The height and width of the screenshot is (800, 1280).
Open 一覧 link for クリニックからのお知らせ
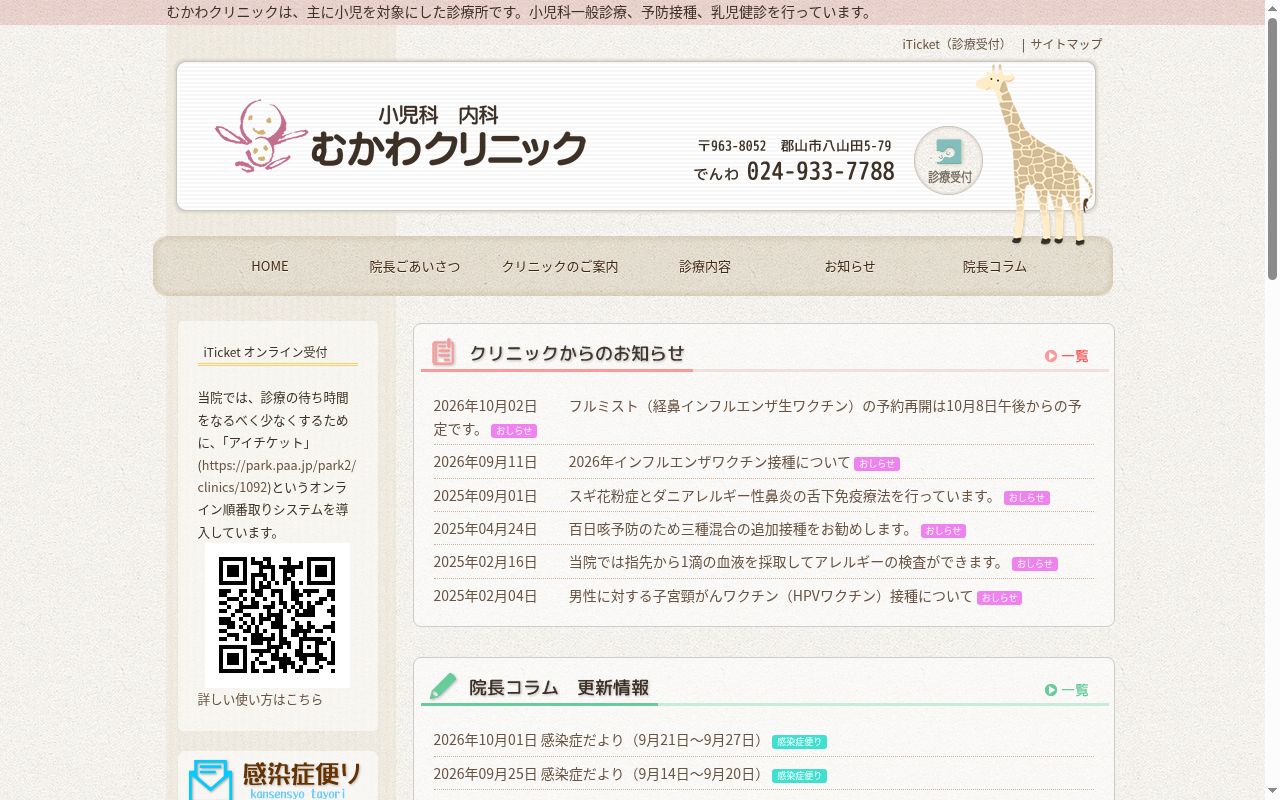(x=1067, y=356)
